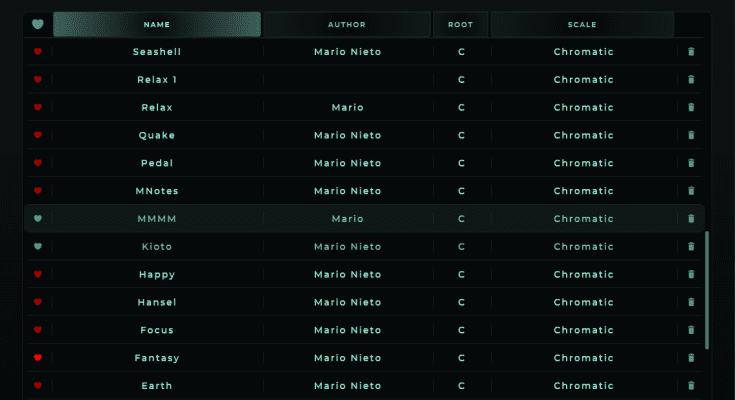Remove the Earth preset via trash icon
The width and height of the screenshot is (735, 400).
click(691, 386)
